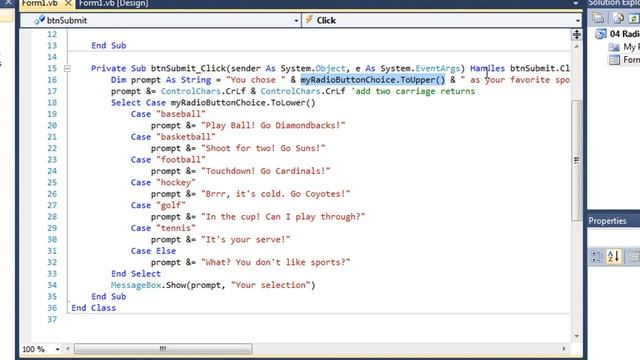Click "Touchdown! Go Cardinals!" string

[266, 171]
